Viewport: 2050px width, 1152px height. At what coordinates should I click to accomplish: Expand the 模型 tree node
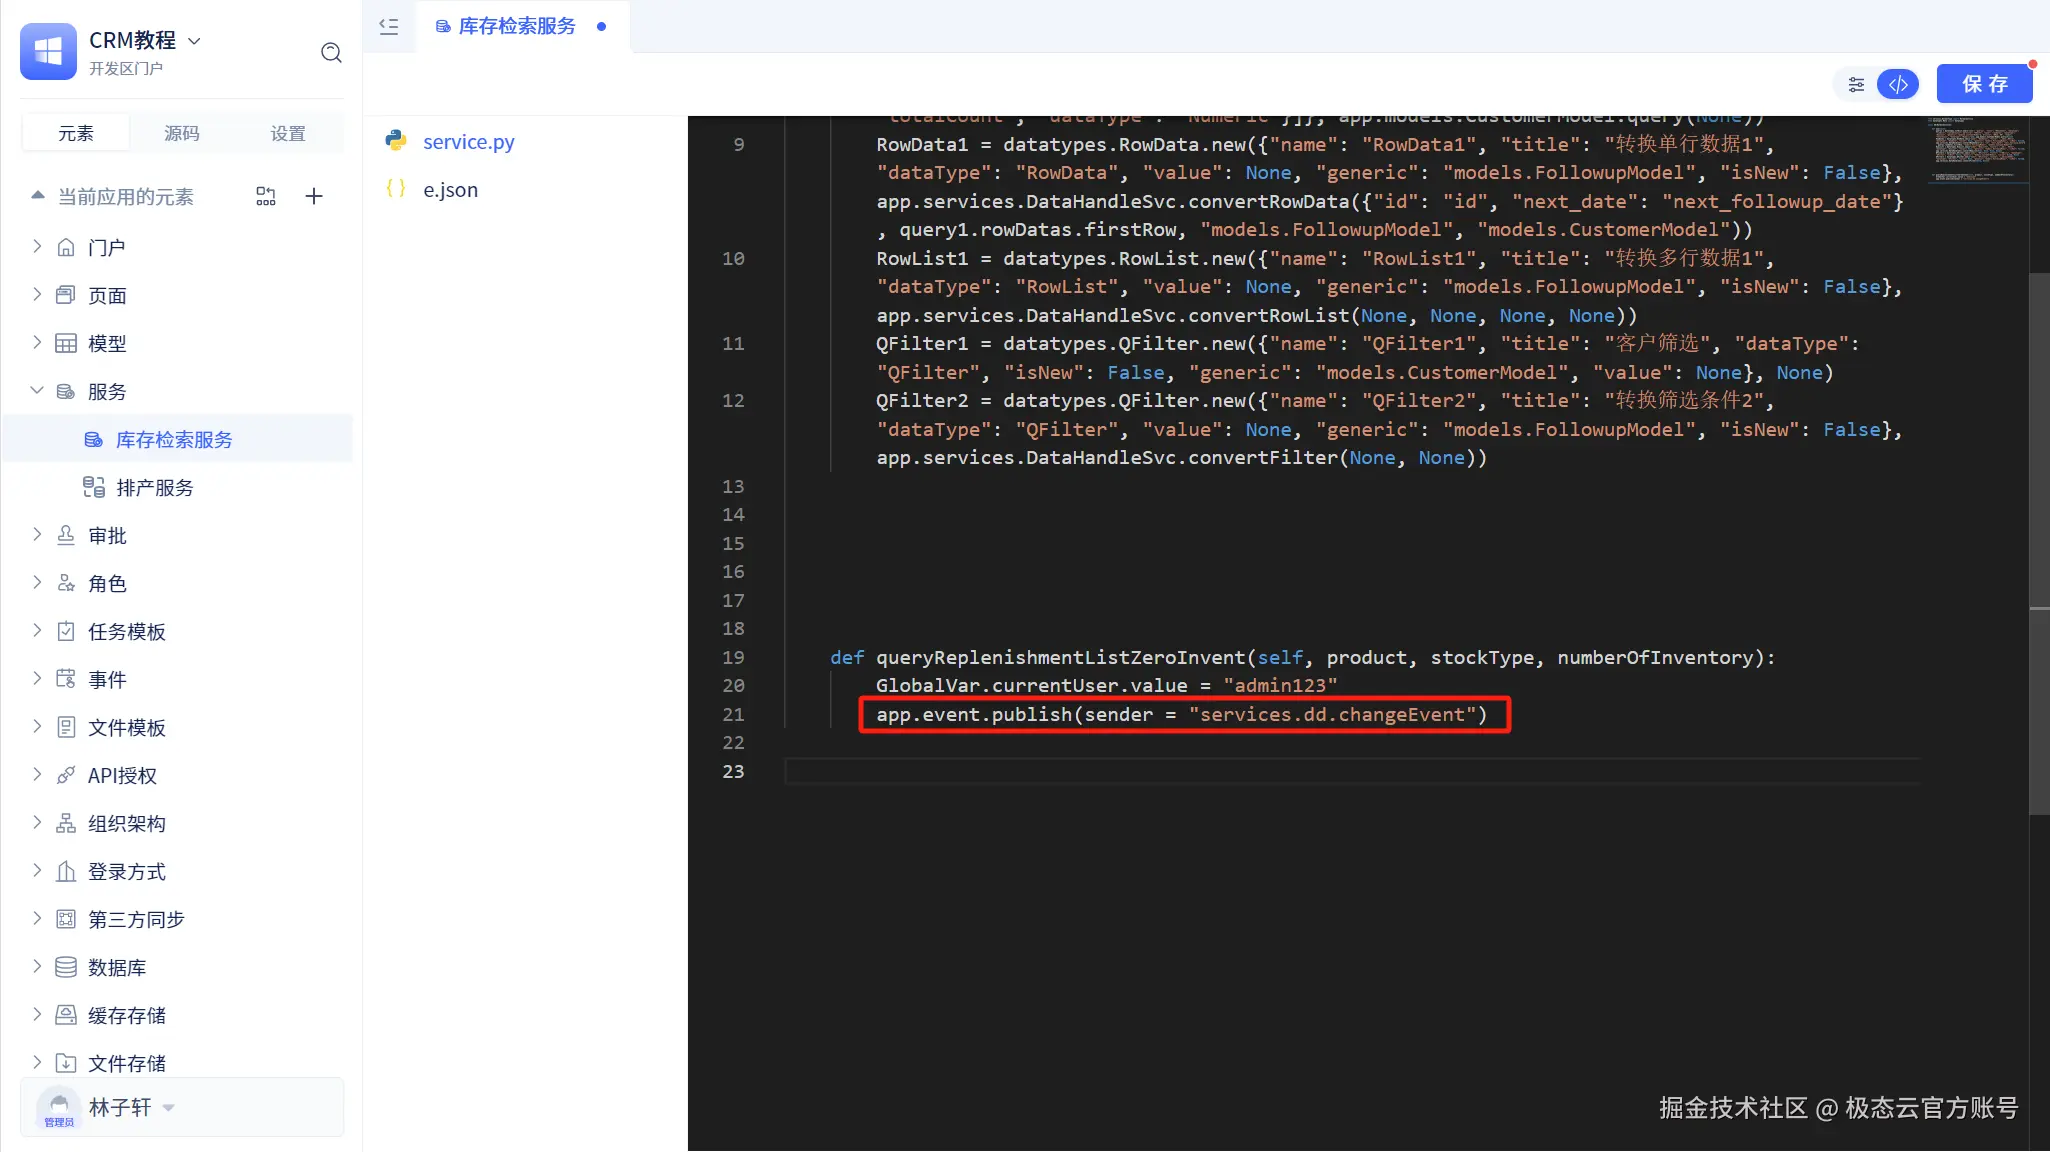pyautogui.click(x=37, y=343)
